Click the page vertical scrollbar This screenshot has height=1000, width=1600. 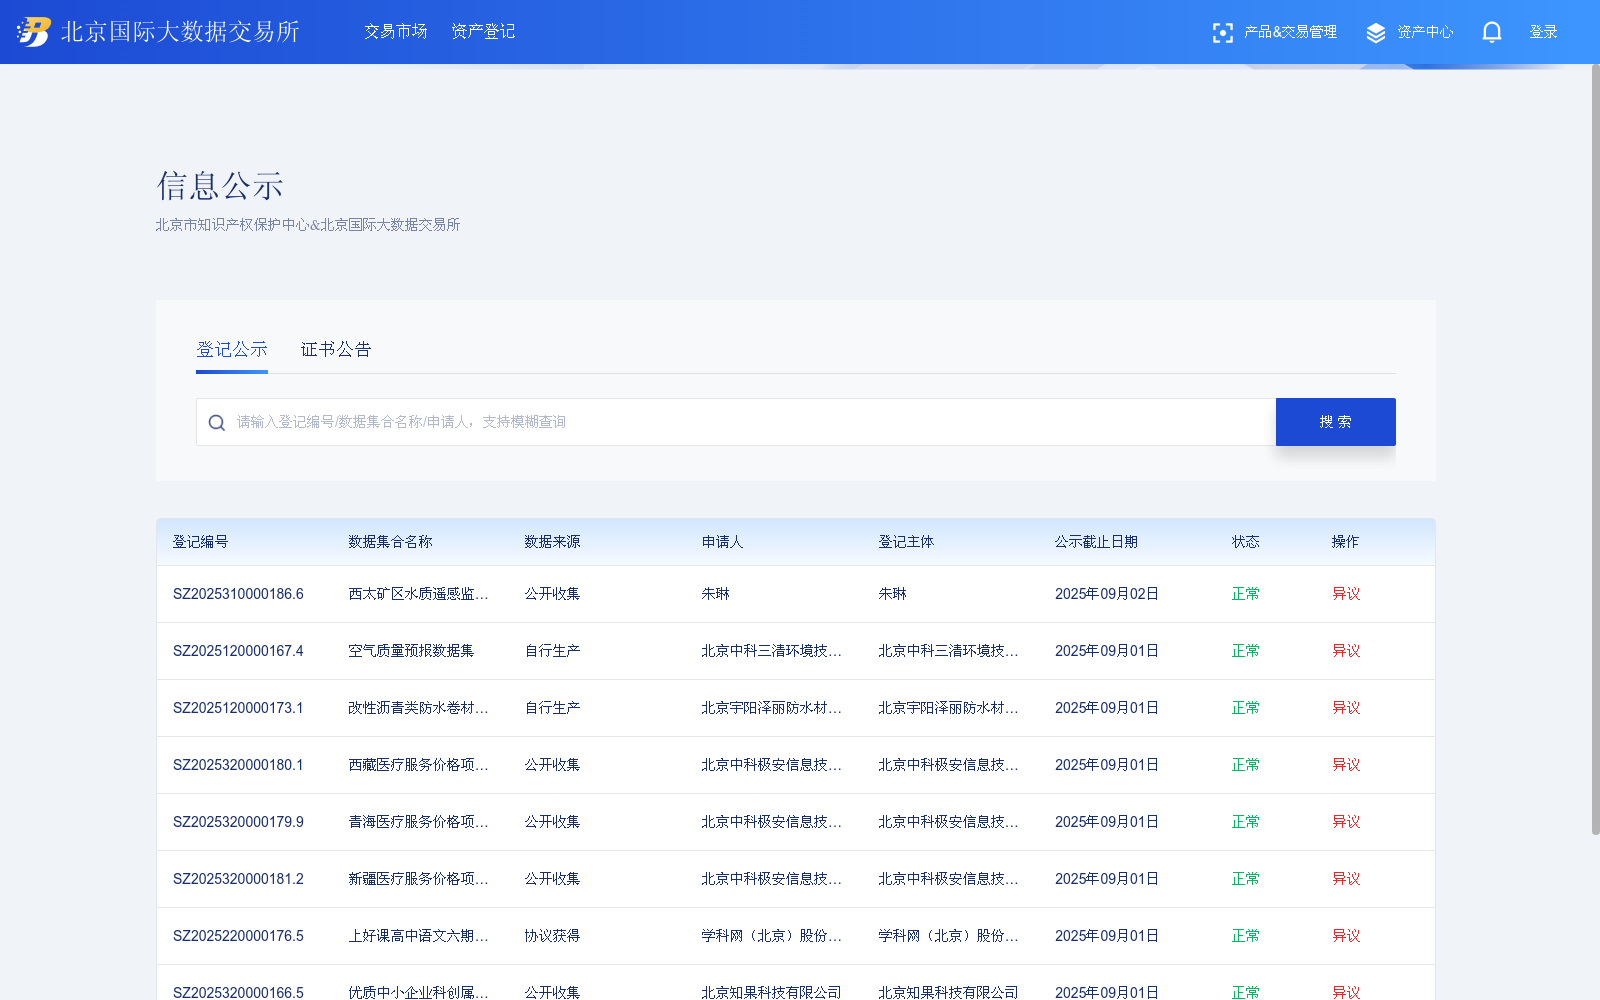(1595, 450)
